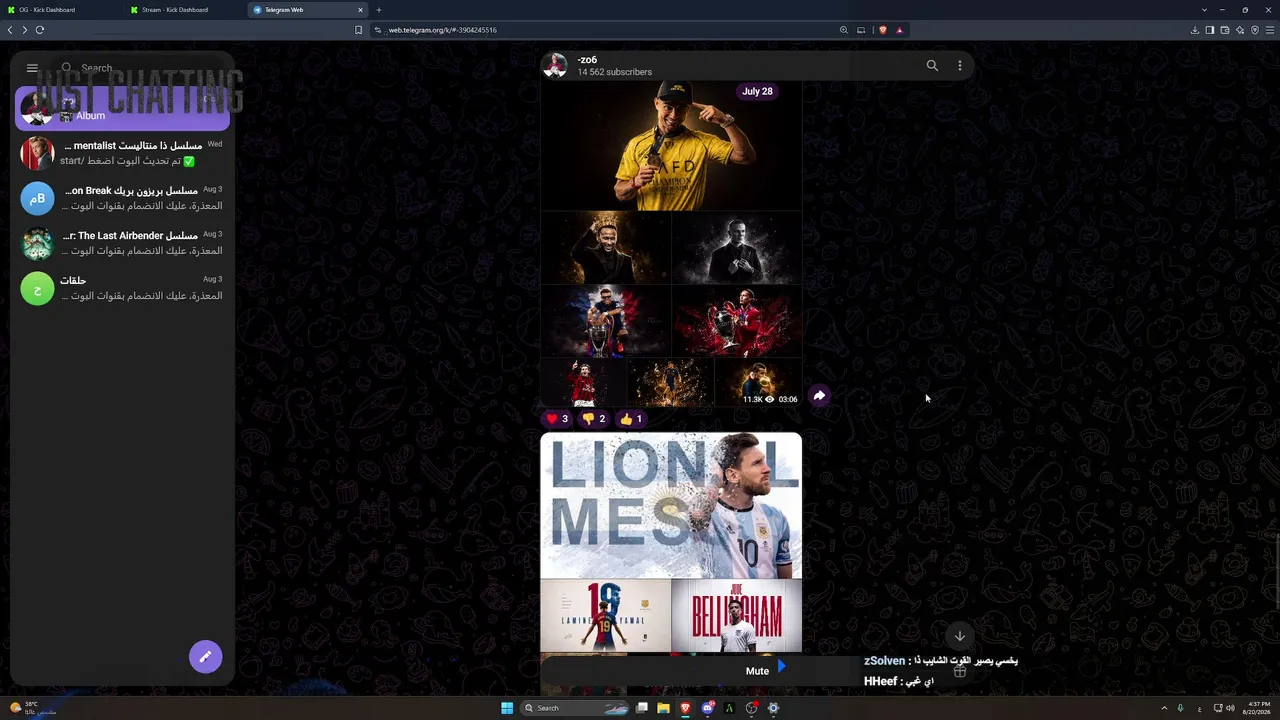The width and height of the screenshot is (1280, 720).
Task: Open the blue-red trophy player photo
Action: tap(605, 321)
